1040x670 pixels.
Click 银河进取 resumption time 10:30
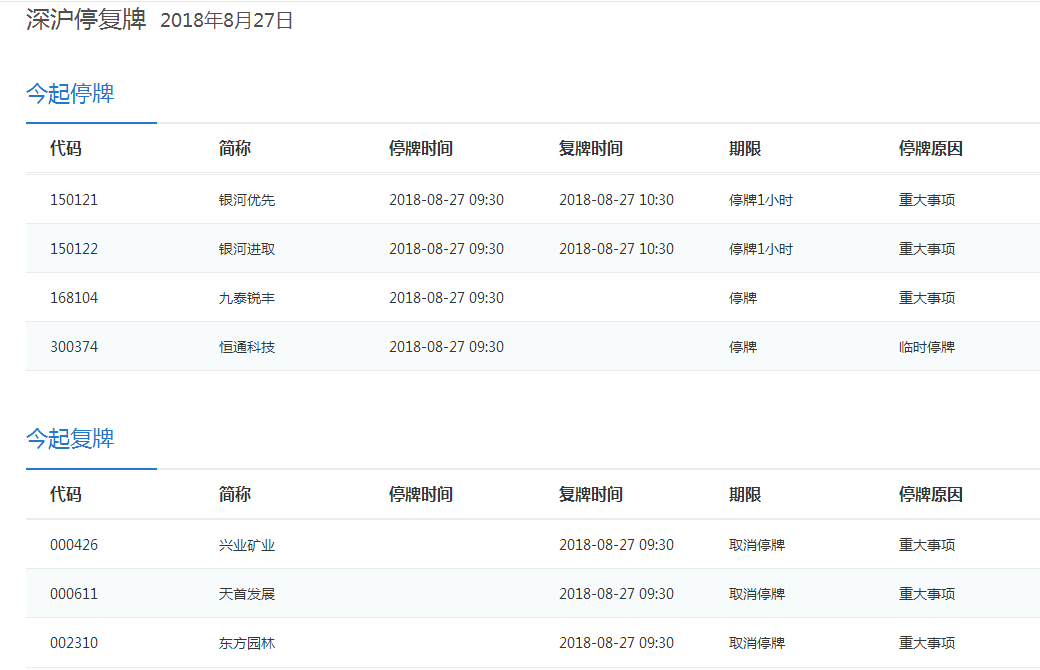(616, 249)
